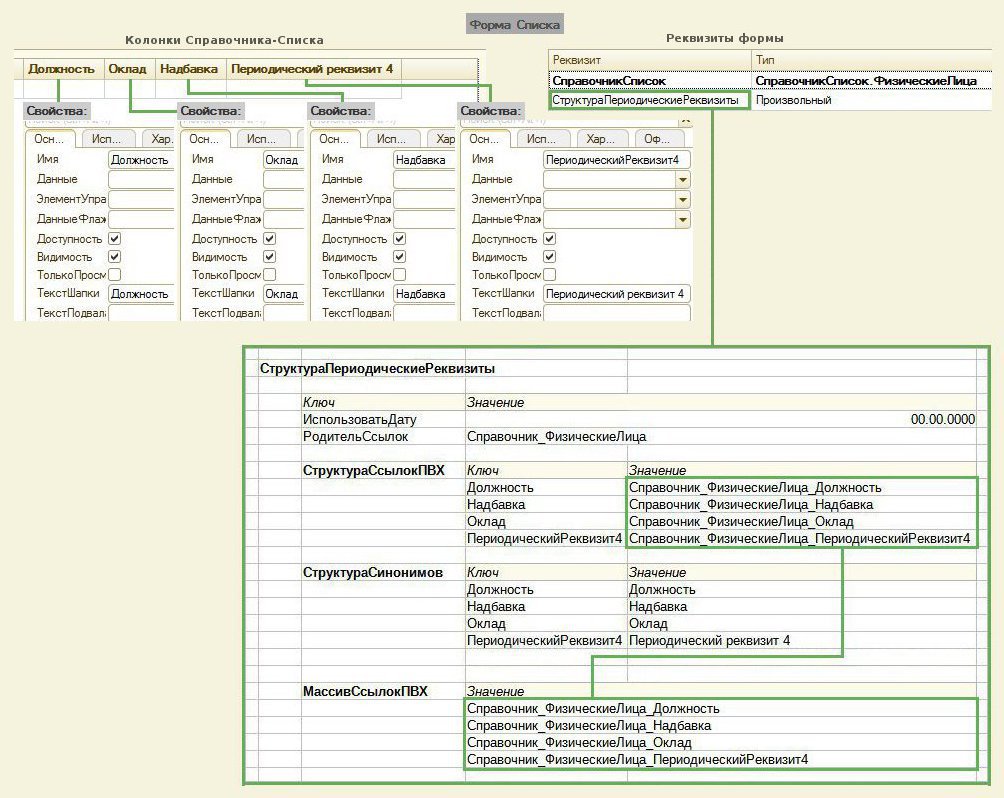
Task: Open the Оф... tab in rightmost properties panel
Action: point(658,140)
